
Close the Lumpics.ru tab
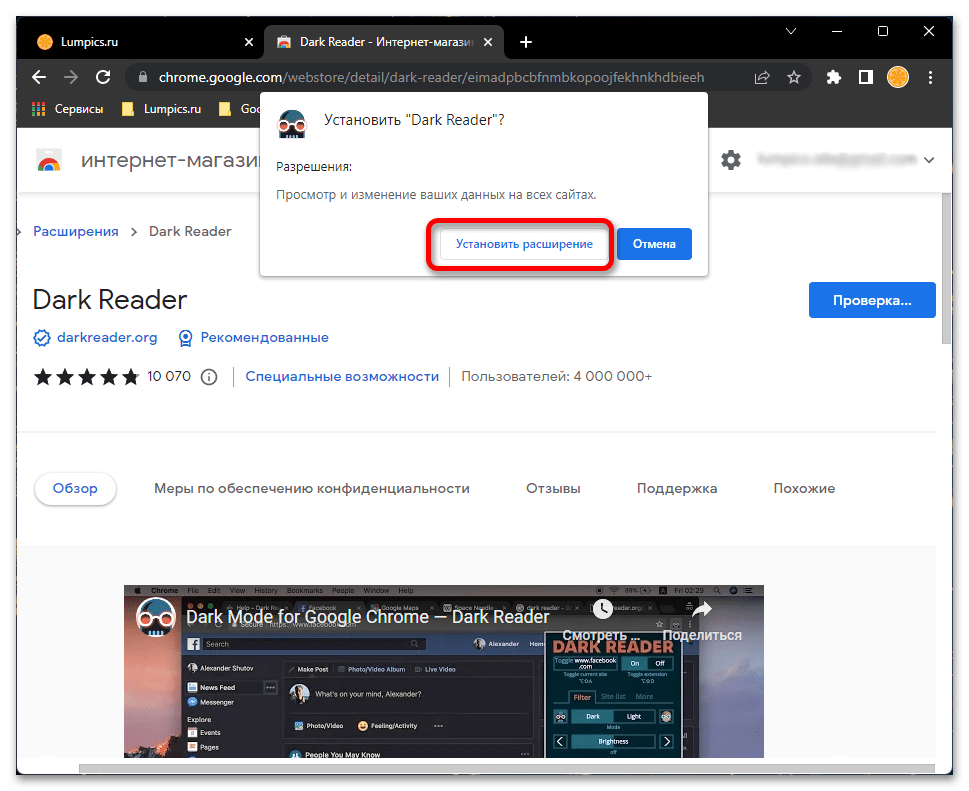point(248,42)
